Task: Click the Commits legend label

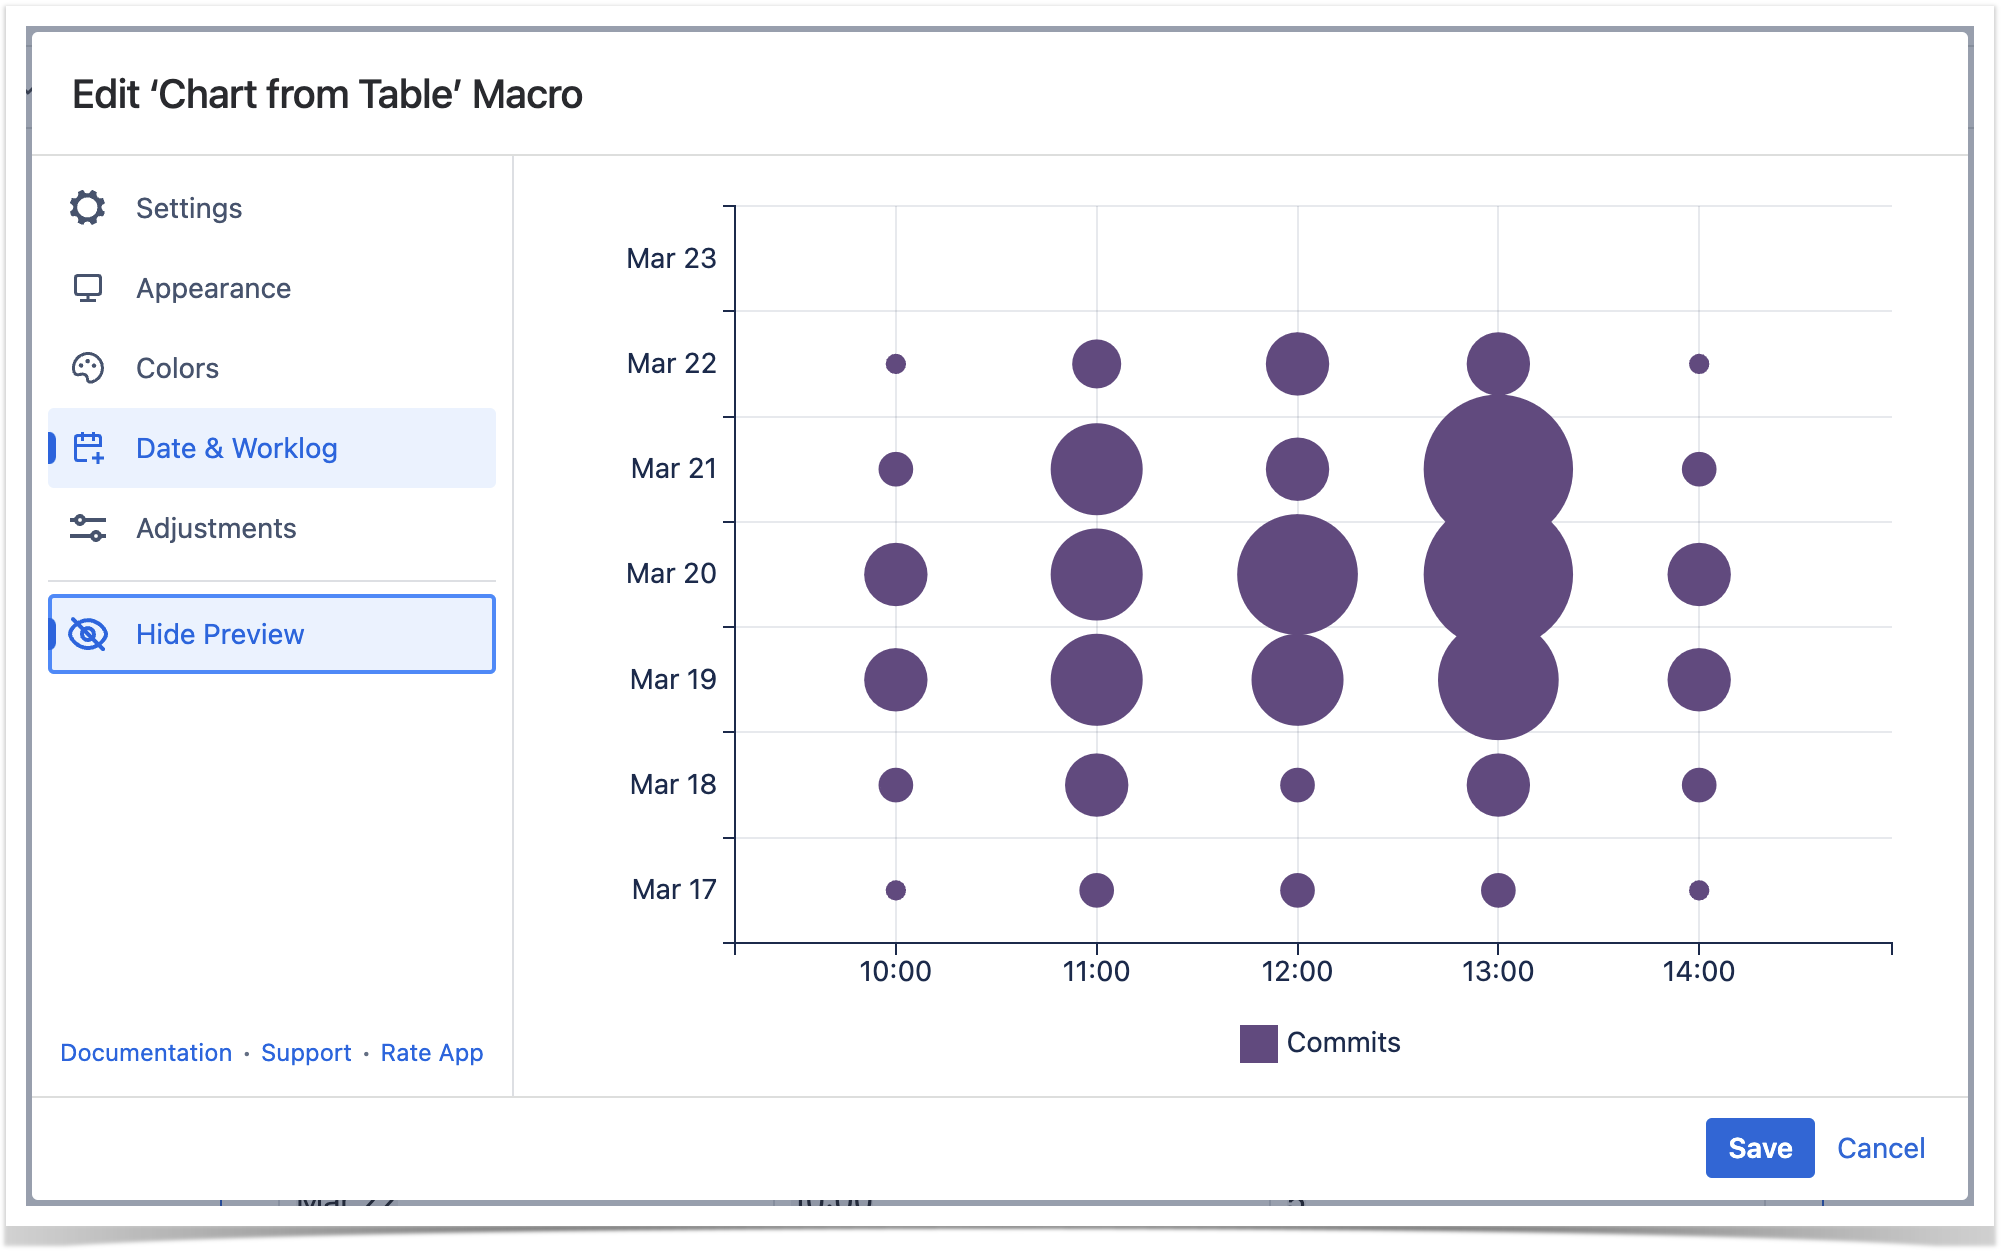Action: tap(1343, 1043)
